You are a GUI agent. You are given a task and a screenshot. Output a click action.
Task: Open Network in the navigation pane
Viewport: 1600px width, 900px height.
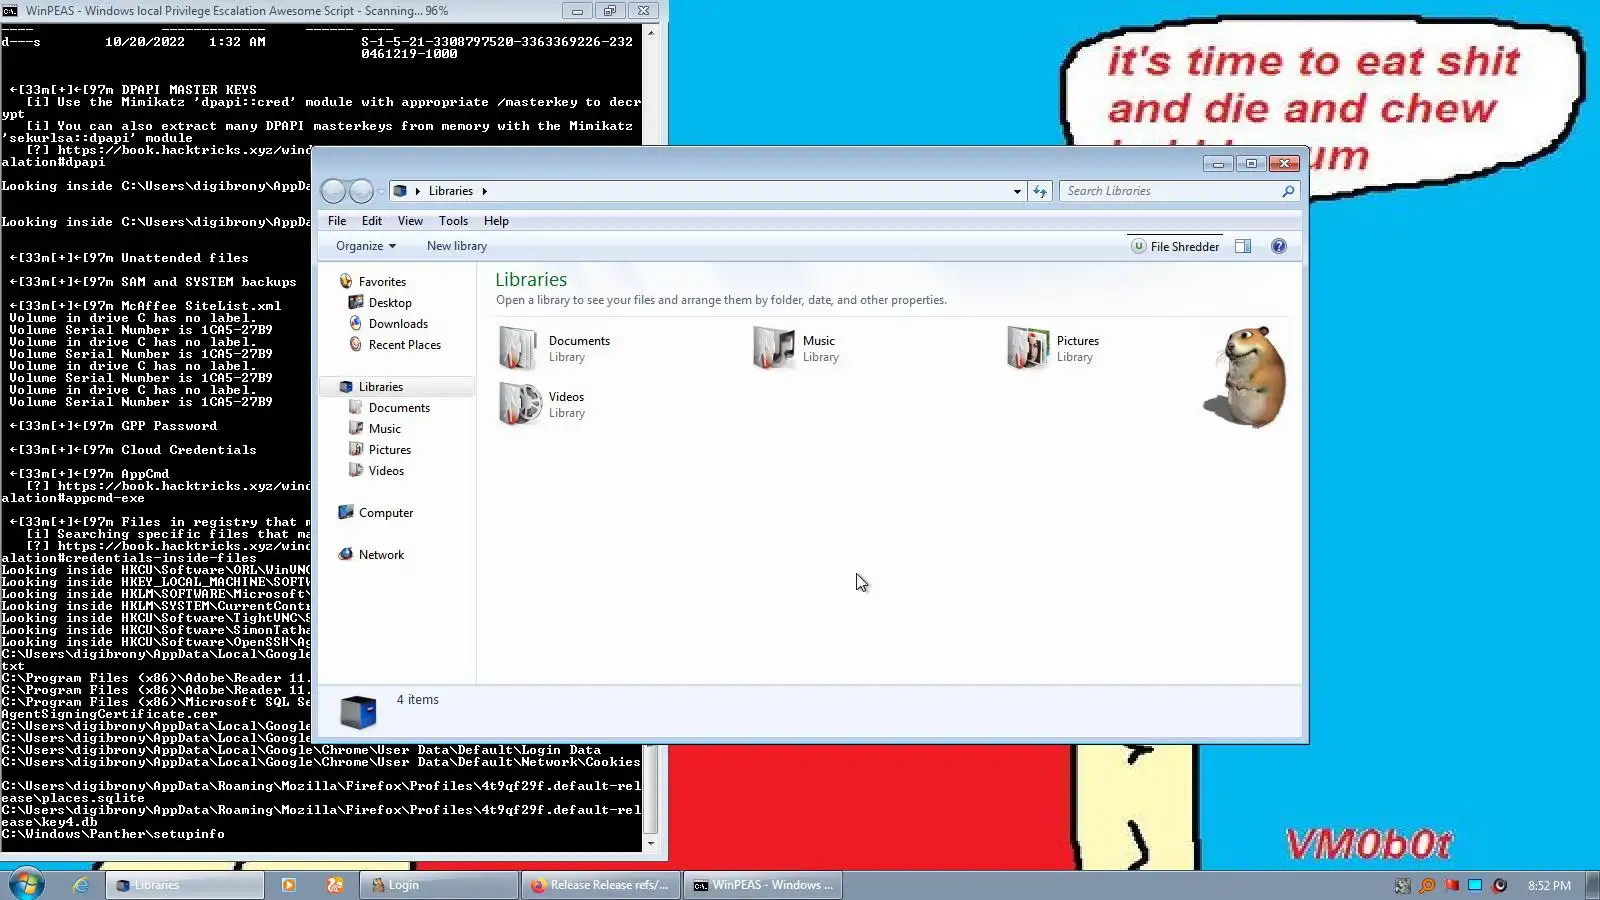381,555
